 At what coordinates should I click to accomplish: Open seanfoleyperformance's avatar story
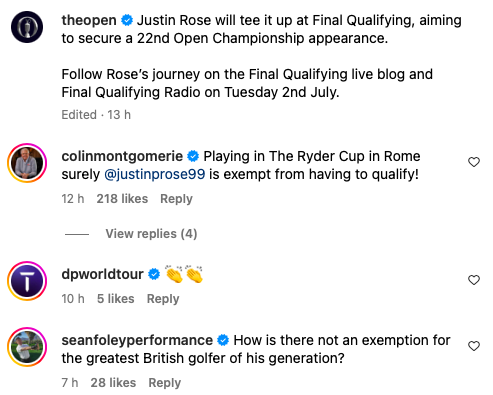(27, 347)
